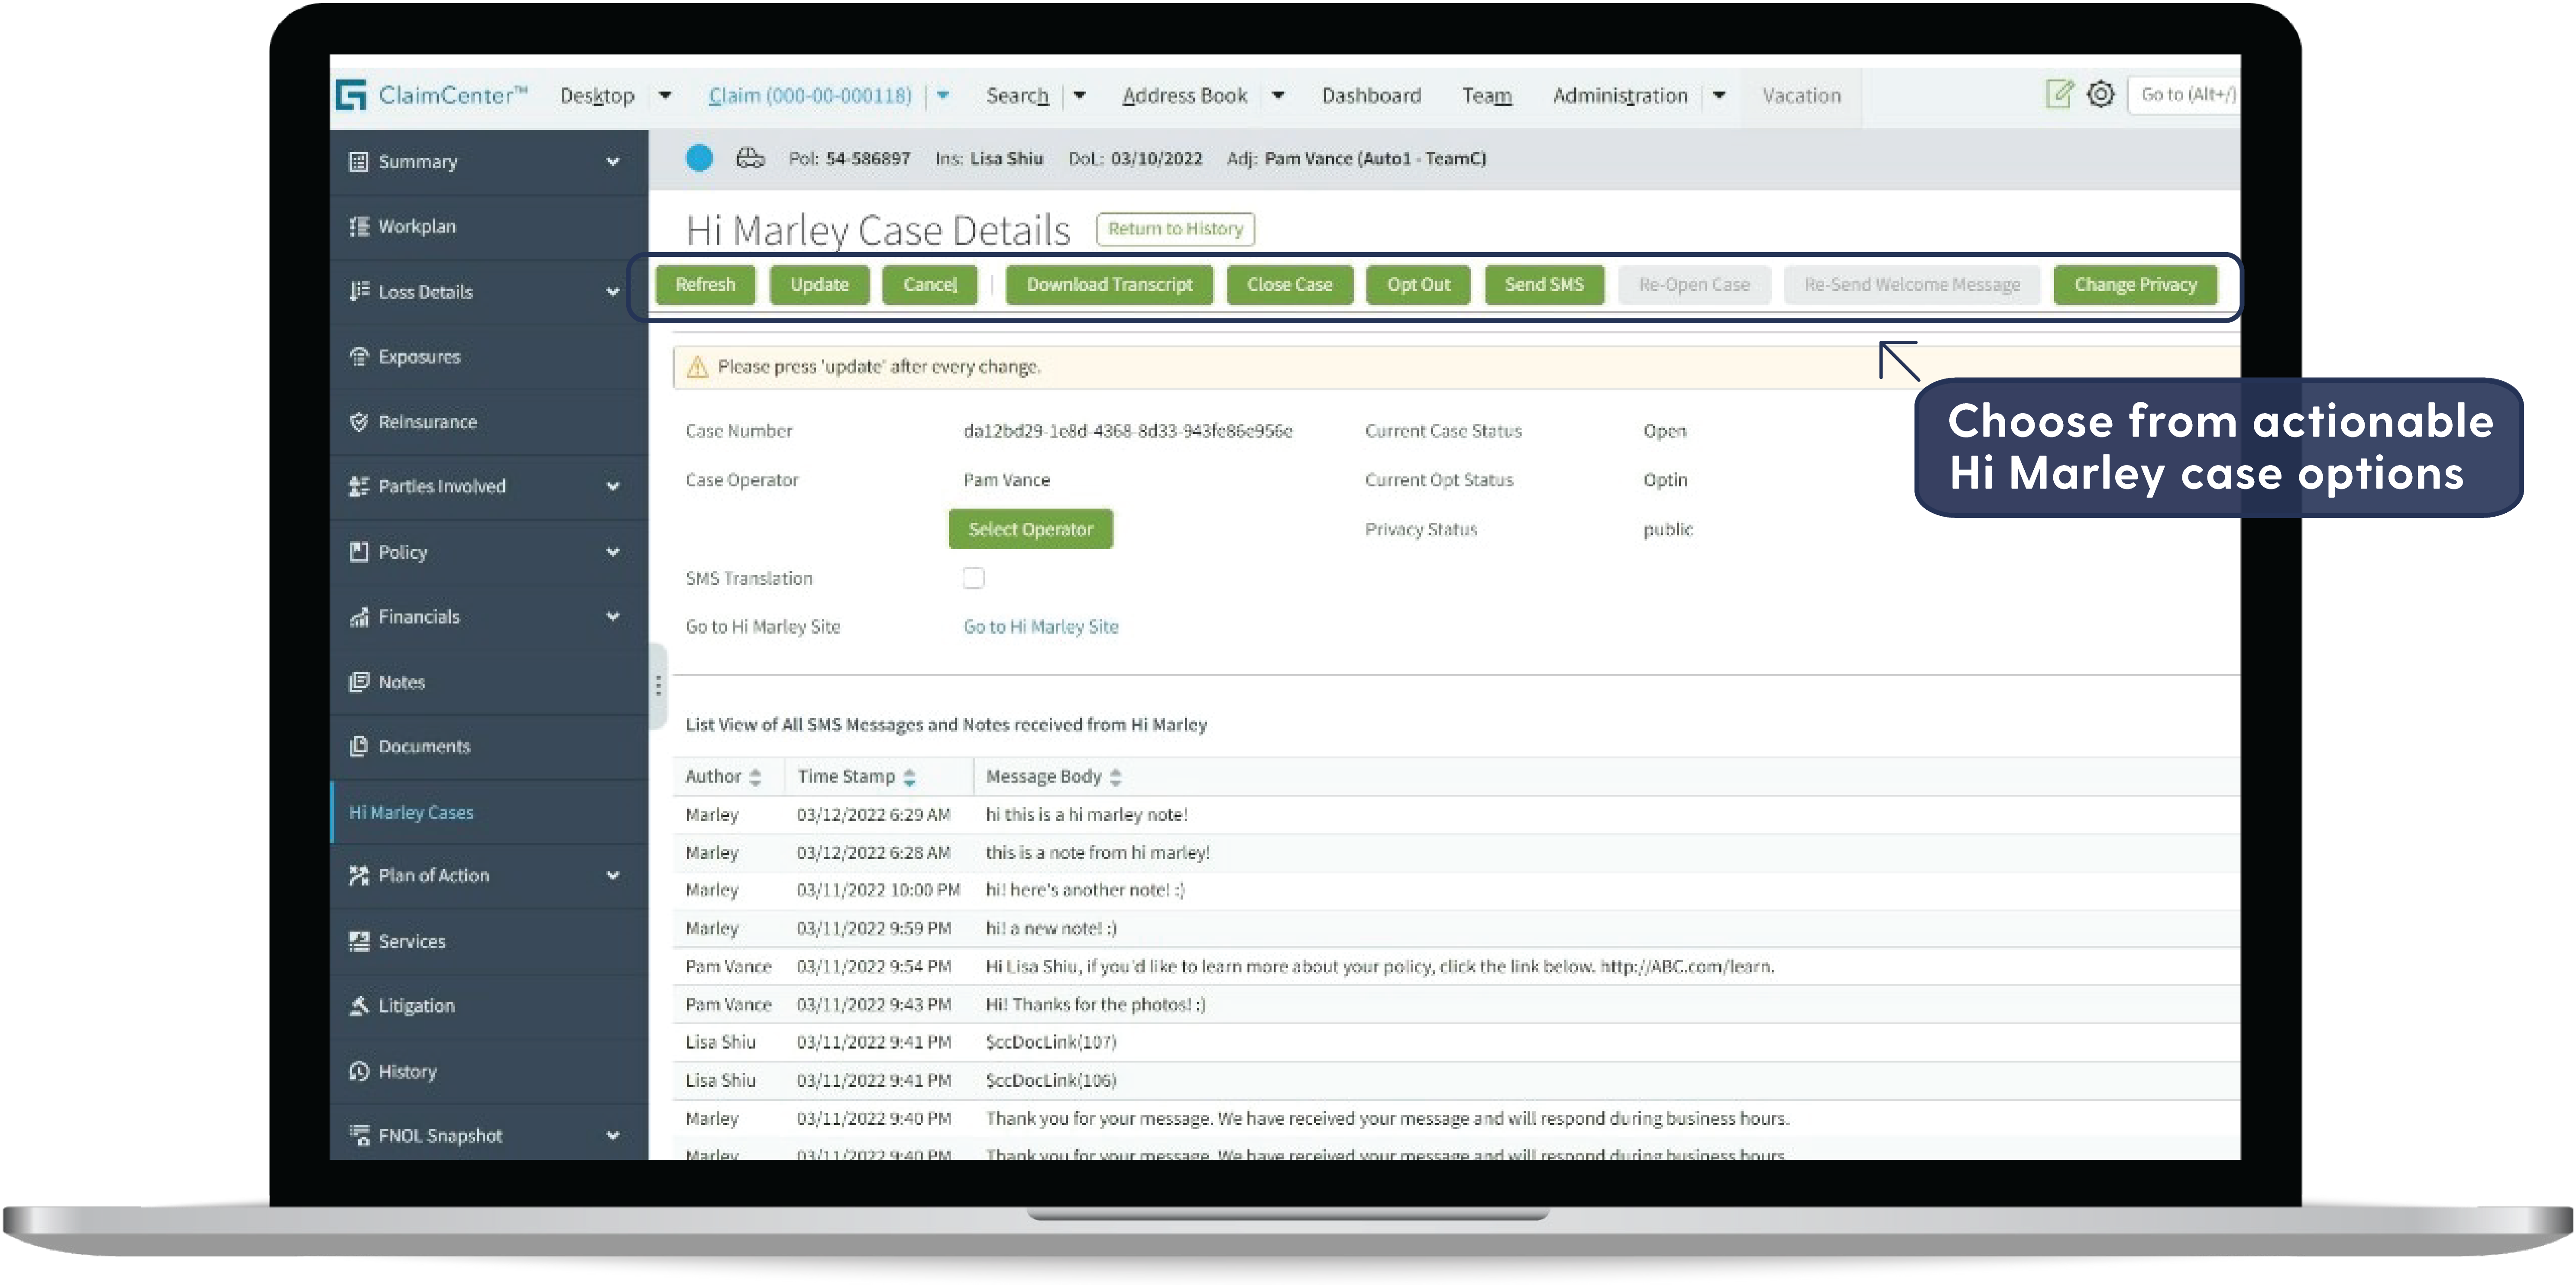Expand the Loss Details sidebar chevron
This screenshot has height=1285, width=2576.
point(613,292)
